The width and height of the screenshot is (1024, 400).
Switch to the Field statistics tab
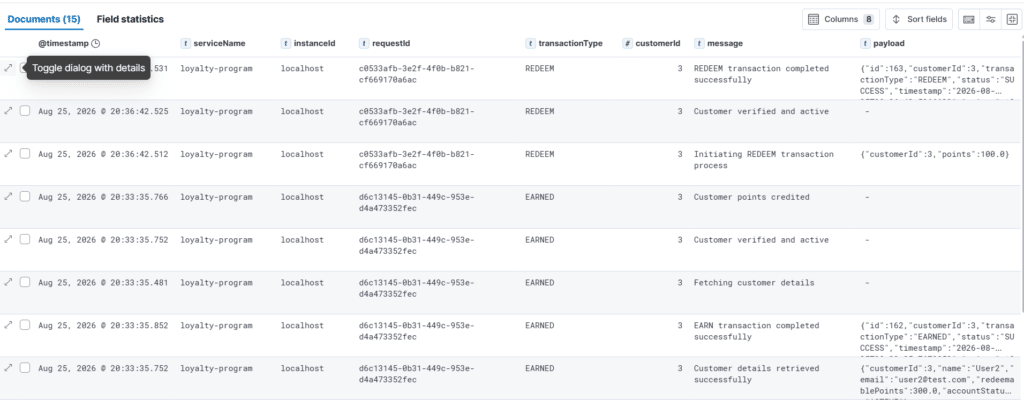click(130, 20)
